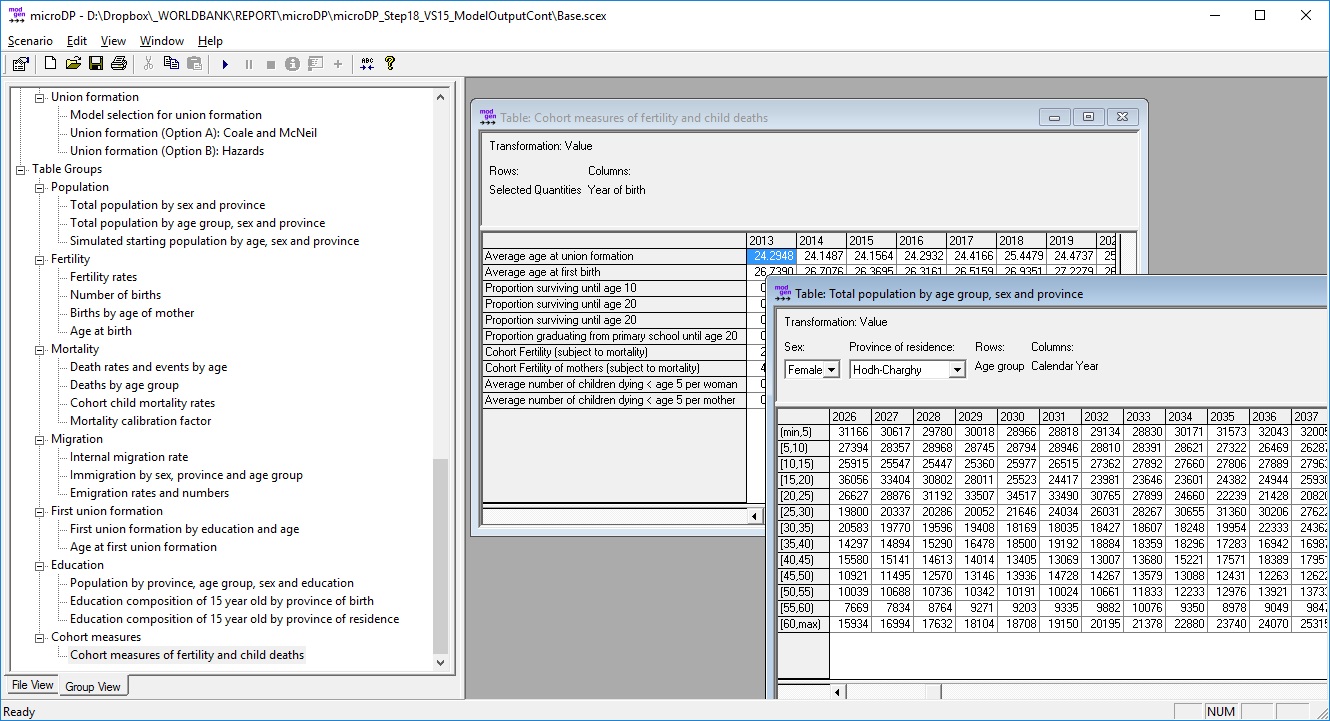Click the yellow question mark Help icon
This screenshot has height=721, width=1330.
390,64
